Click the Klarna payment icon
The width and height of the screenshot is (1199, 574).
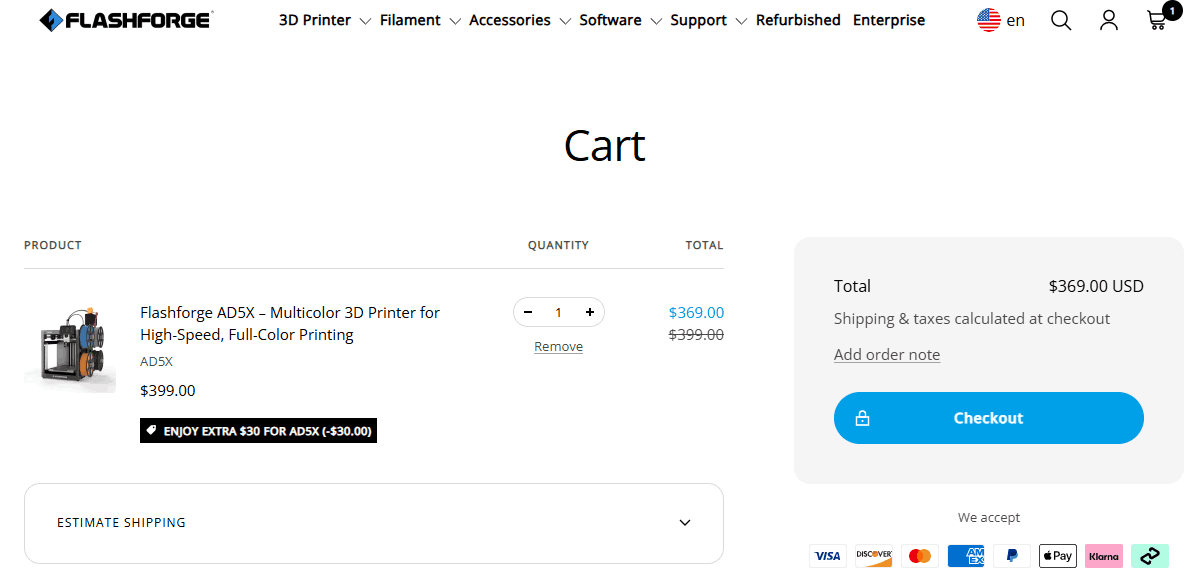pos(1103,556)
